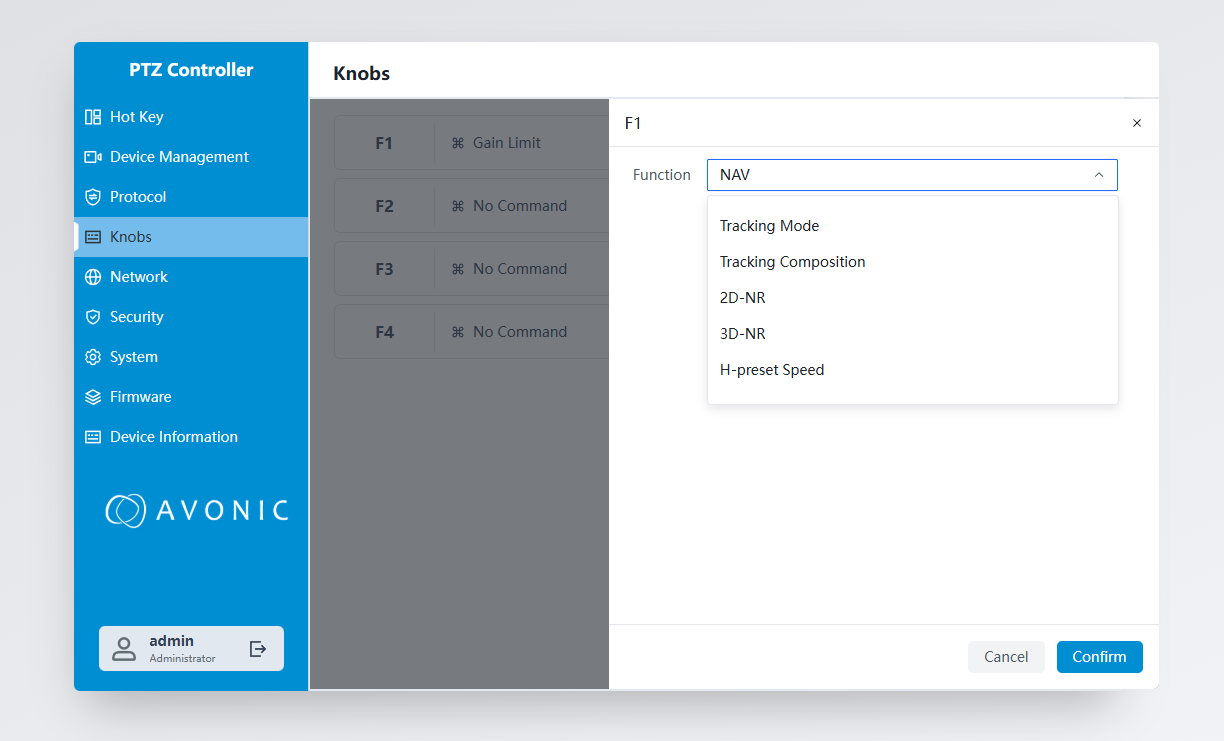Image resolution: width=1224 pixels, height=741 pixels.
Task: Open the Protocol settings page
Action: pyautogui.click(x=191, y=197)
